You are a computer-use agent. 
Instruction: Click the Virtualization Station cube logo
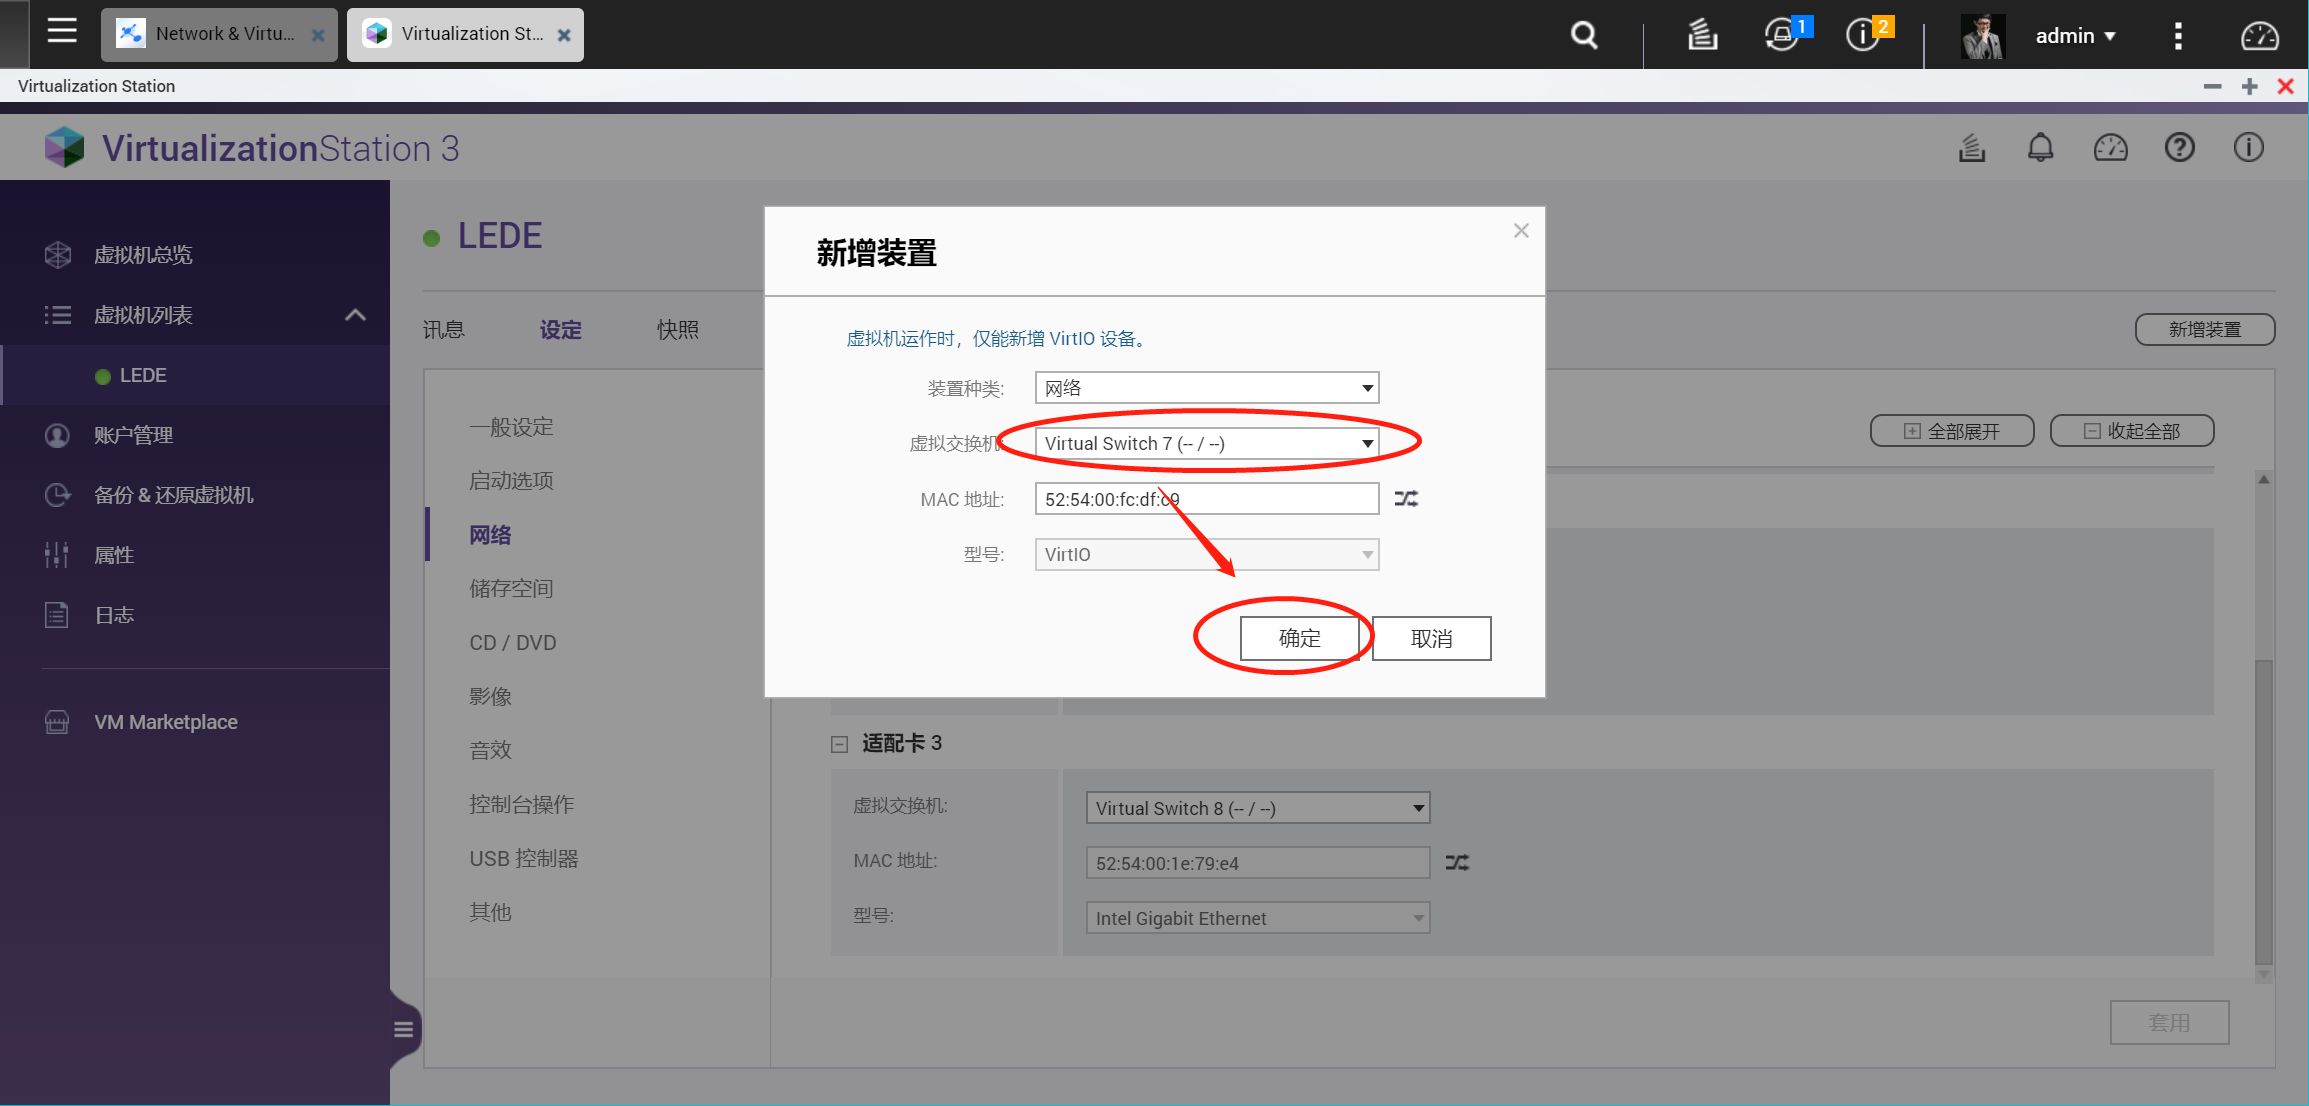tap(65, 148)
